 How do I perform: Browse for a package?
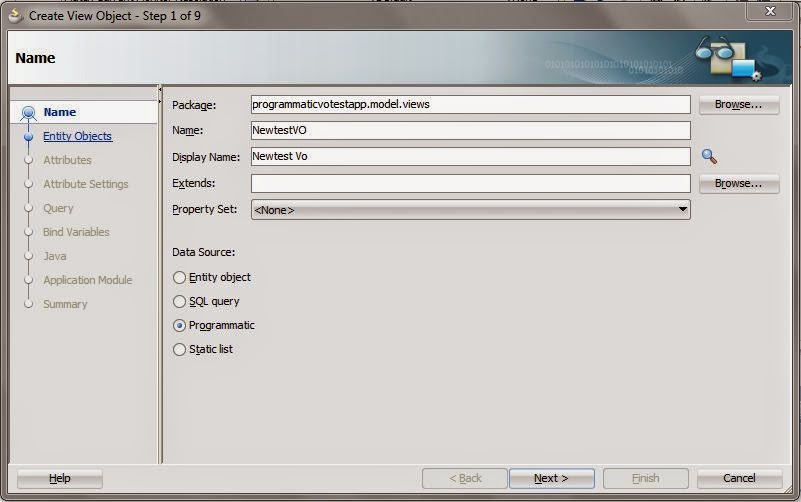click(739, 105)
